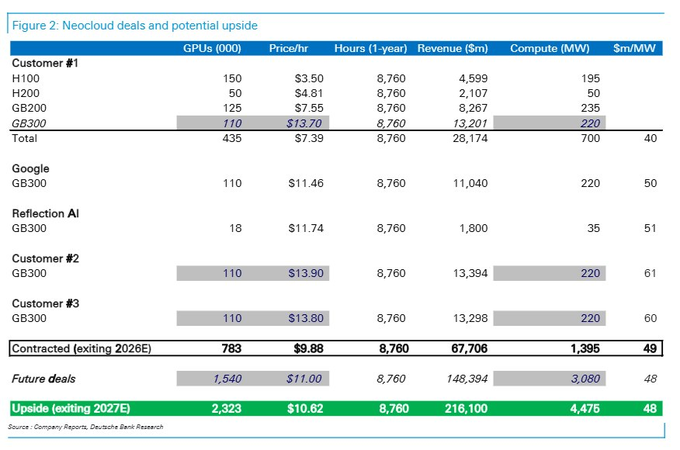The width and height of the screenshot is (680, 450).
Task: Click the revenue value '13,201'
Action: pyautogui.click(x=470, y=123)
